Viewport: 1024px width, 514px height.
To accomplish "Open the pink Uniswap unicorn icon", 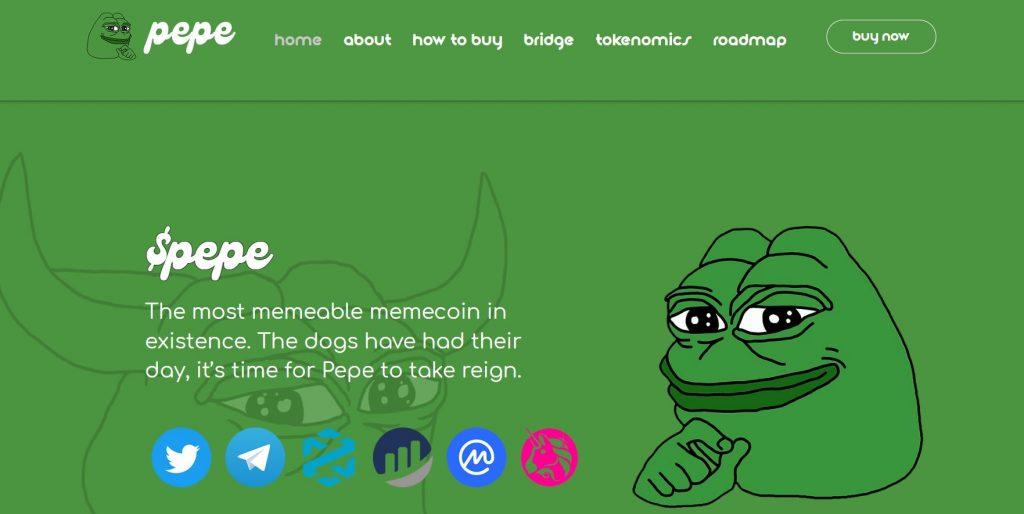I will pos(549,457).
